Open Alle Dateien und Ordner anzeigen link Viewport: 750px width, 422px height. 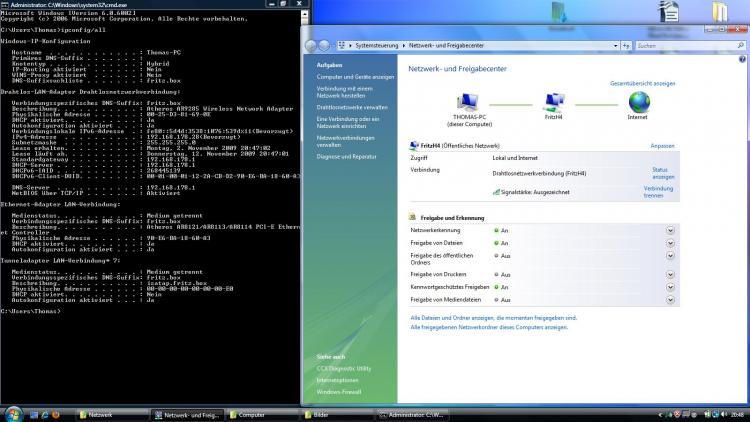[494, 318]
